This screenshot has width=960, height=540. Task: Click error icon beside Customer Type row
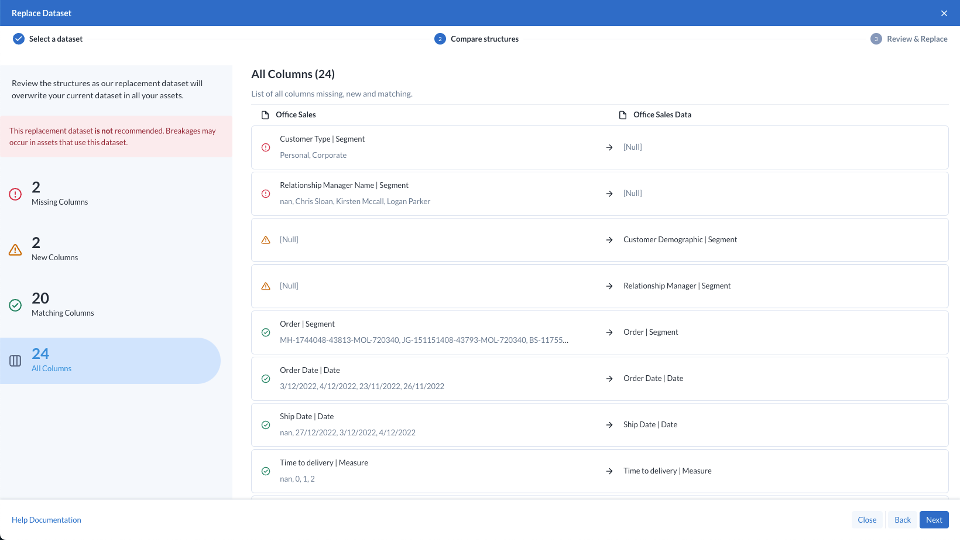265,147
